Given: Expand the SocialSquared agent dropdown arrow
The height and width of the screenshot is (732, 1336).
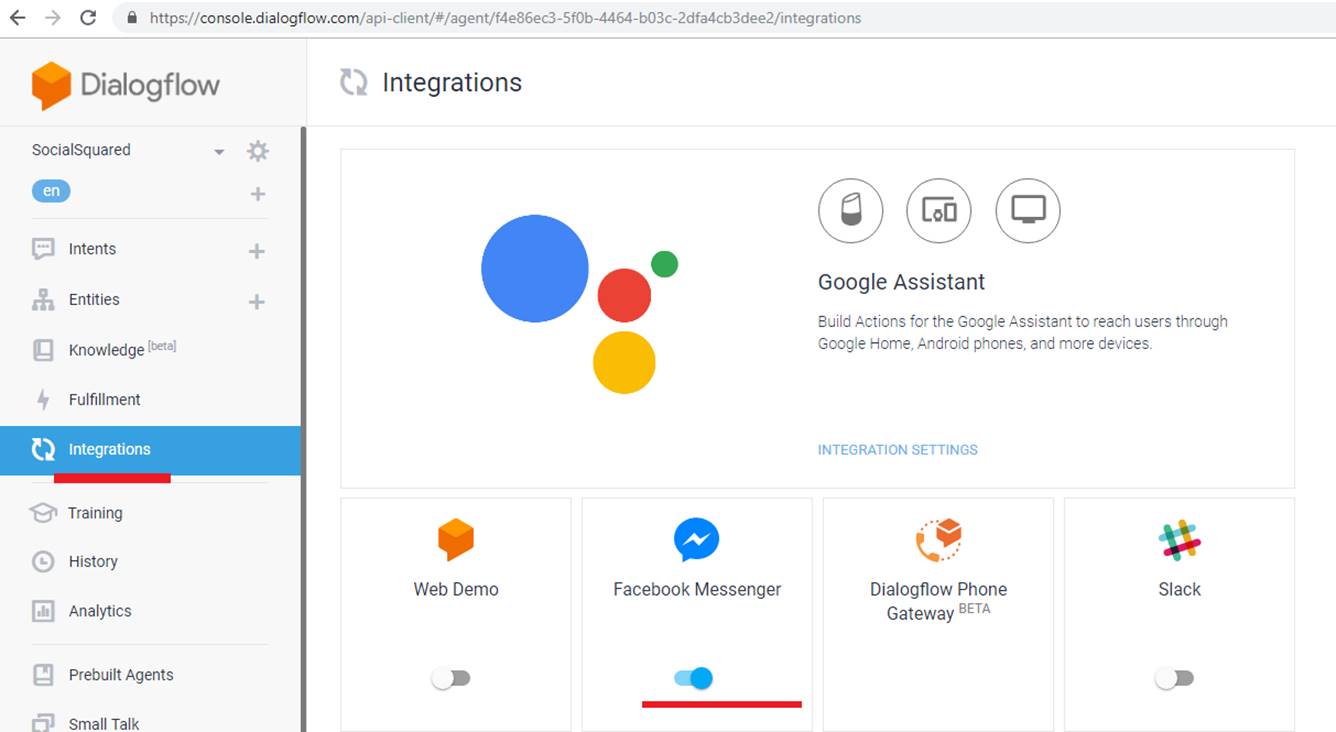Looking at the screenshot, I should (219, 152).
